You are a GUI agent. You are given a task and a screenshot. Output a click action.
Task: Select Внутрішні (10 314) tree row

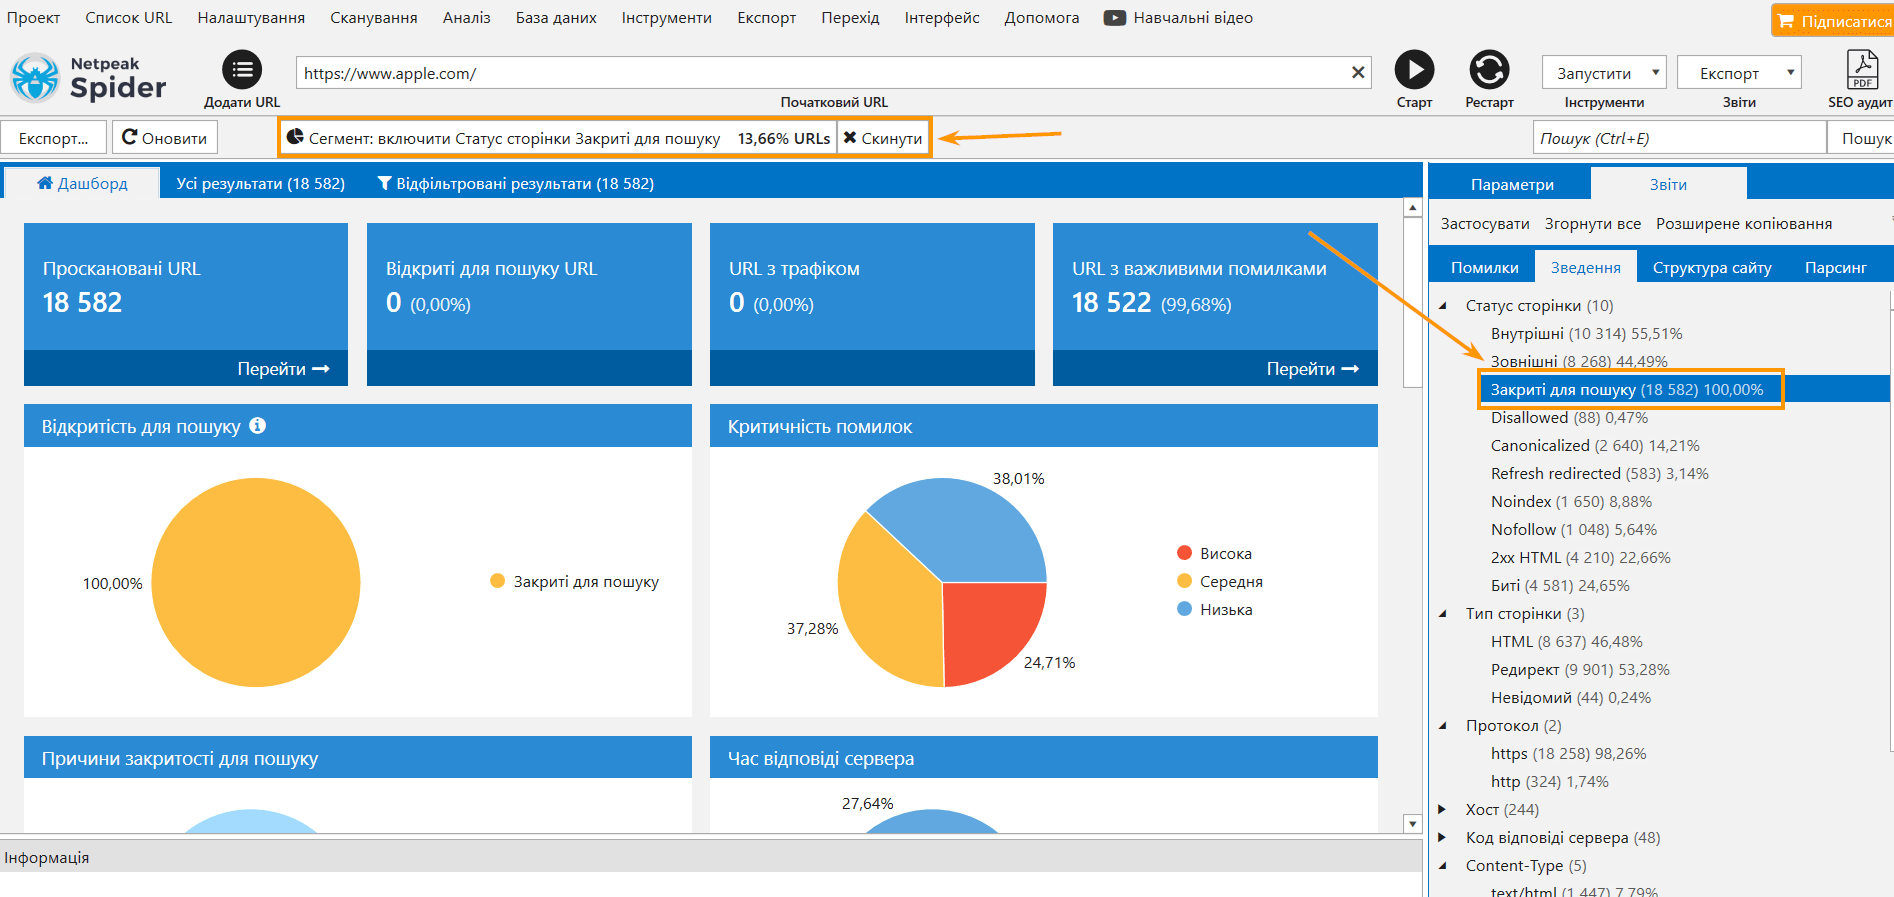tap(1586, 334)
